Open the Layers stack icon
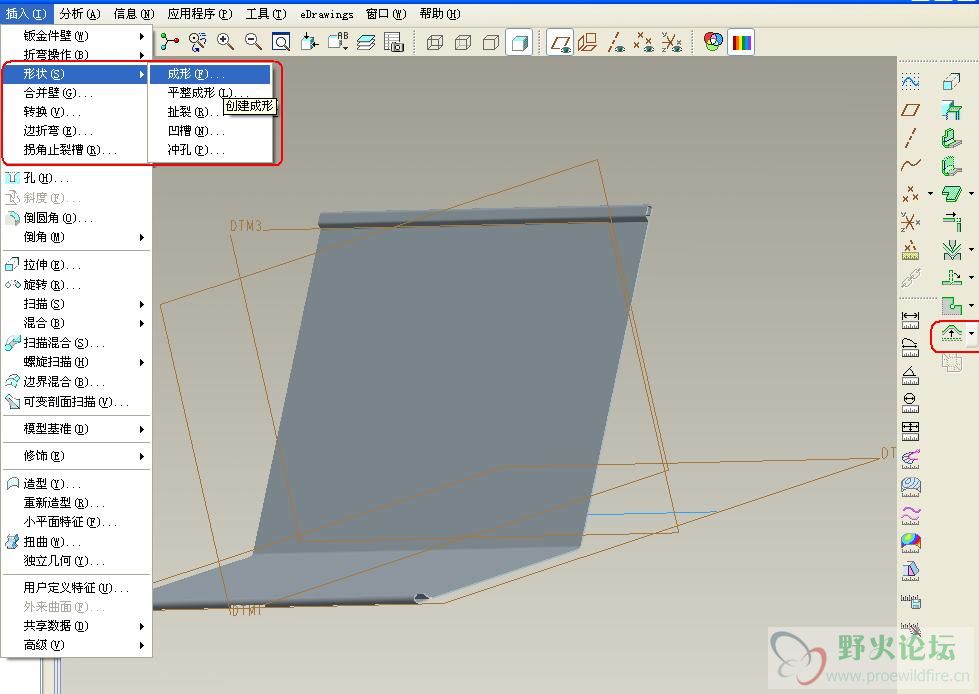 (x=366, y=42)
